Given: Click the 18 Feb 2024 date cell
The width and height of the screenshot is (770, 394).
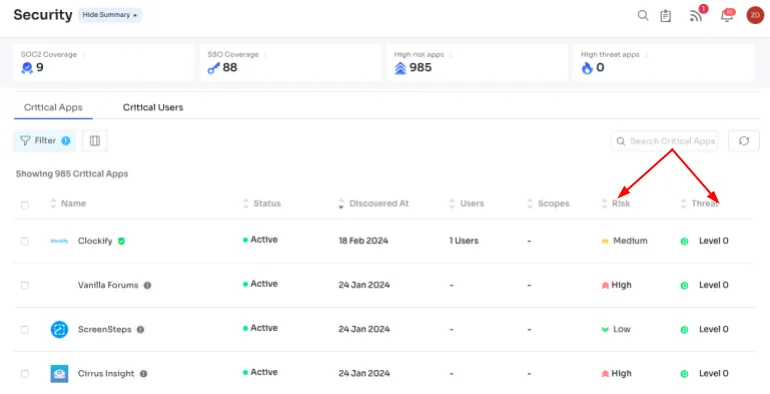Looking at the screenshot, I should (x=363, y=241).
